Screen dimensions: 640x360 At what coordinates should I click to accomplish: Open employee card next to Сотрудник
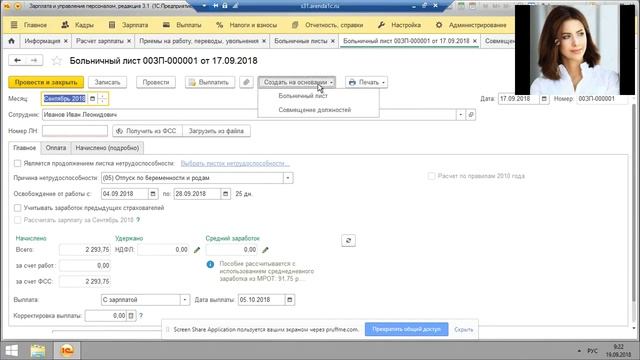pyautogui.click(x=471, y=115)
